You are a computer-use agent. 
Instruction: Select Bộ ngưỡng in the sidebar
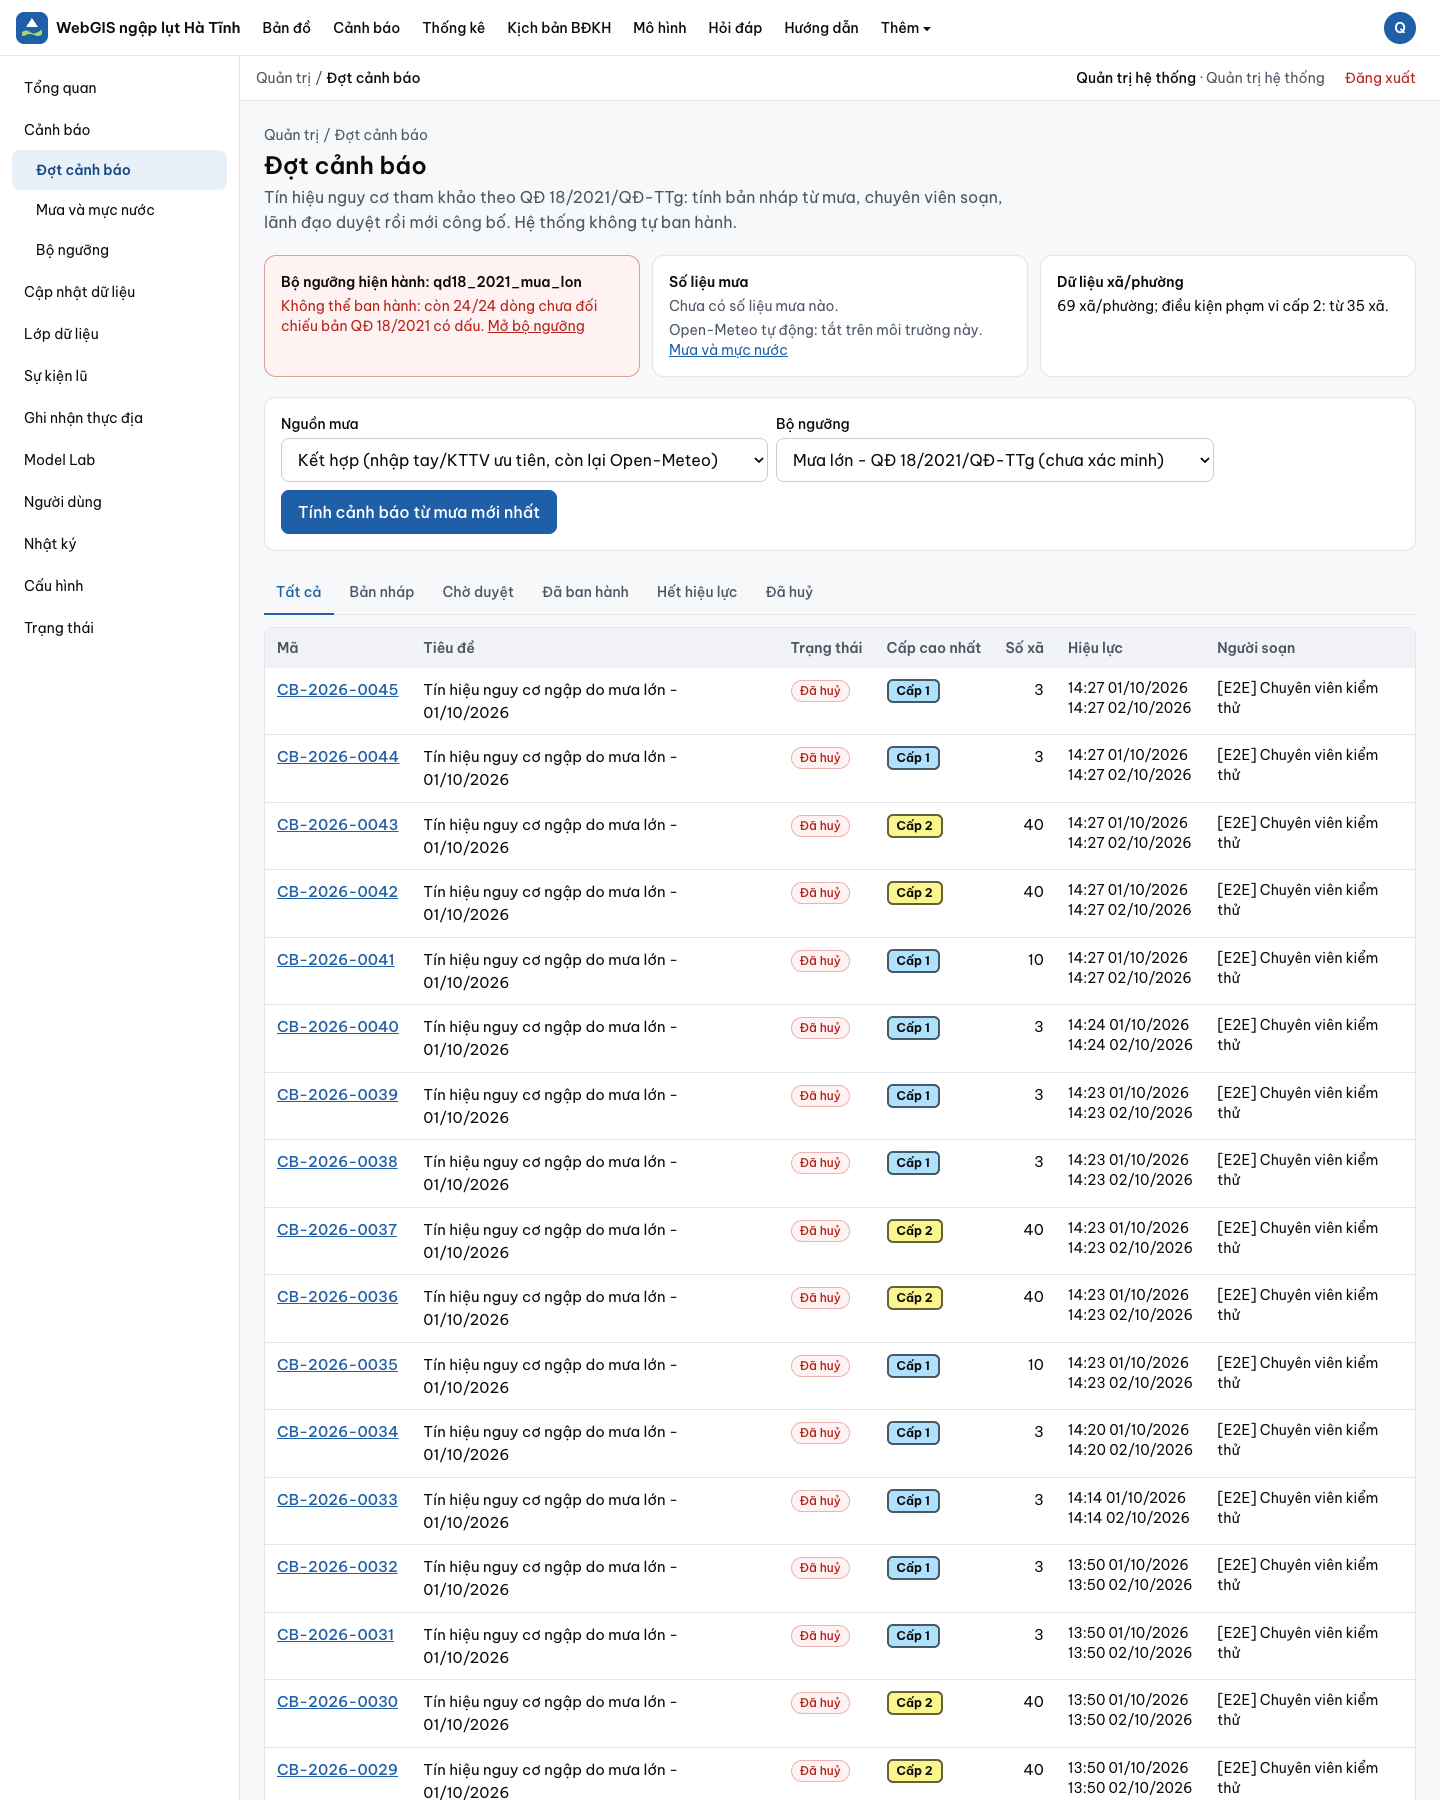(x=120, y=250)
